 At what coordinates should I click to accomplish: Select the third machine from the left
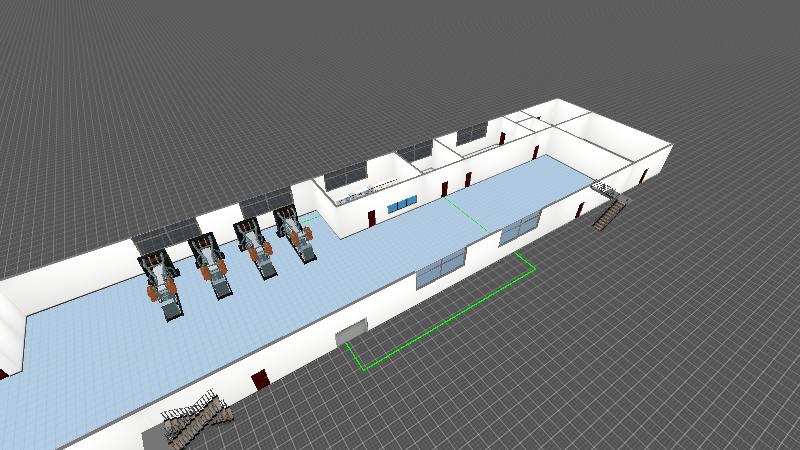(x=256, y=250)
